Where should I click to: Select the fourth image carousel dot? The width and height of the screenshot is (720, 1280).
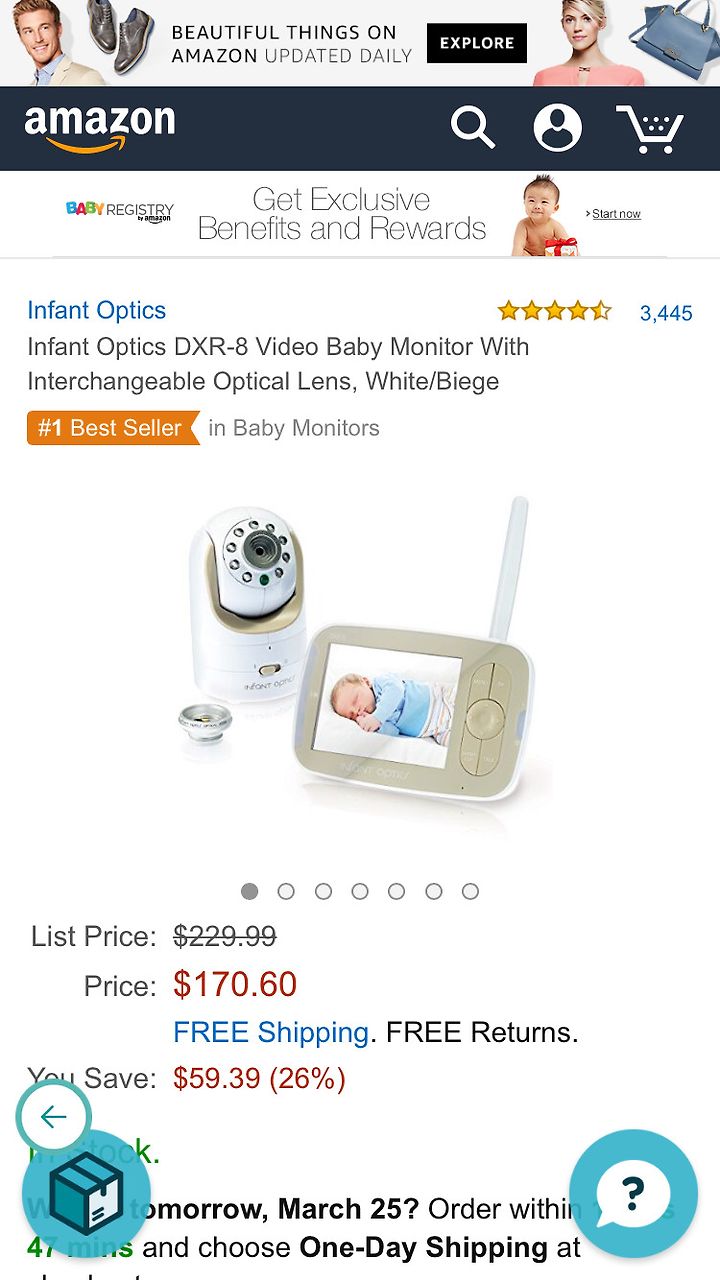click(x=360, y=891)
